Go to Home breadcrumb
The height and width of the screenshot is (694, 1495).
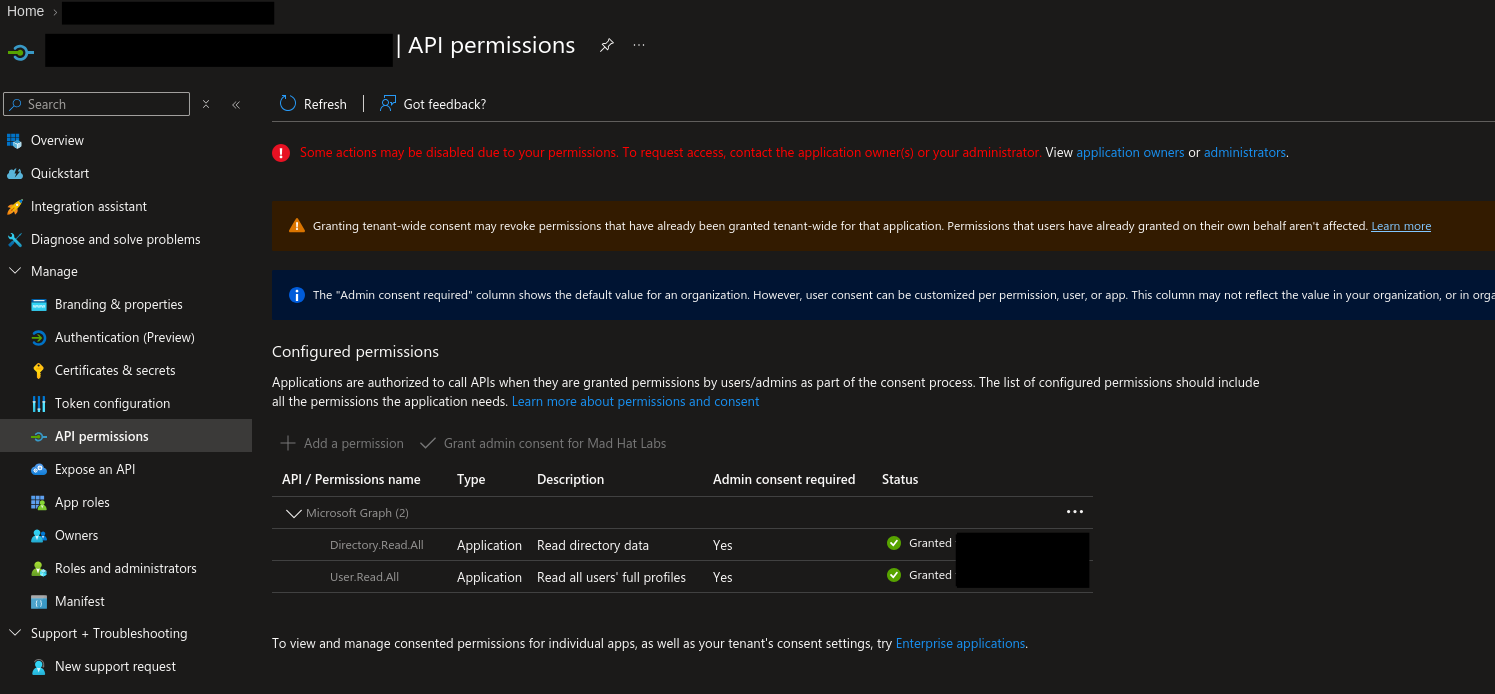click(25, 11)
